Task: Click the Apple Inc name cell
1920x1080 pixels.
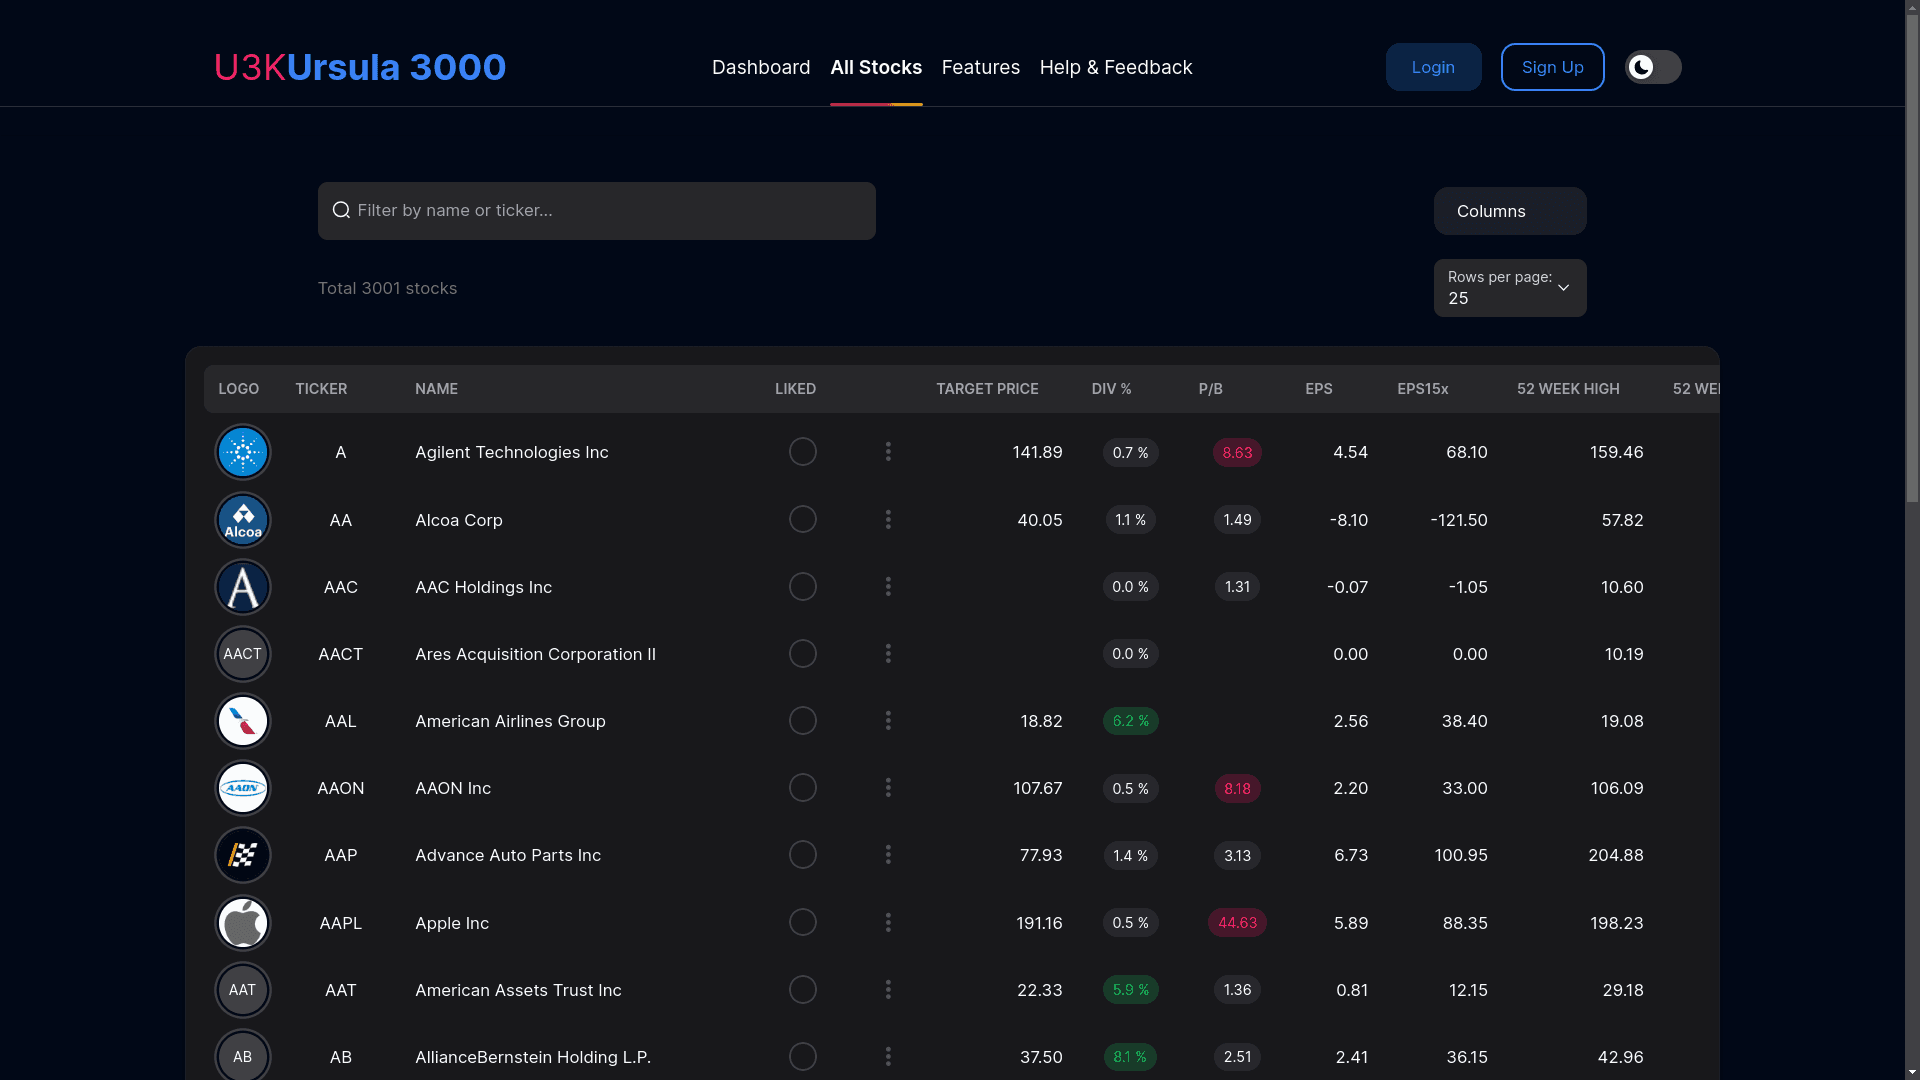Action: click(x=452, y=923)
